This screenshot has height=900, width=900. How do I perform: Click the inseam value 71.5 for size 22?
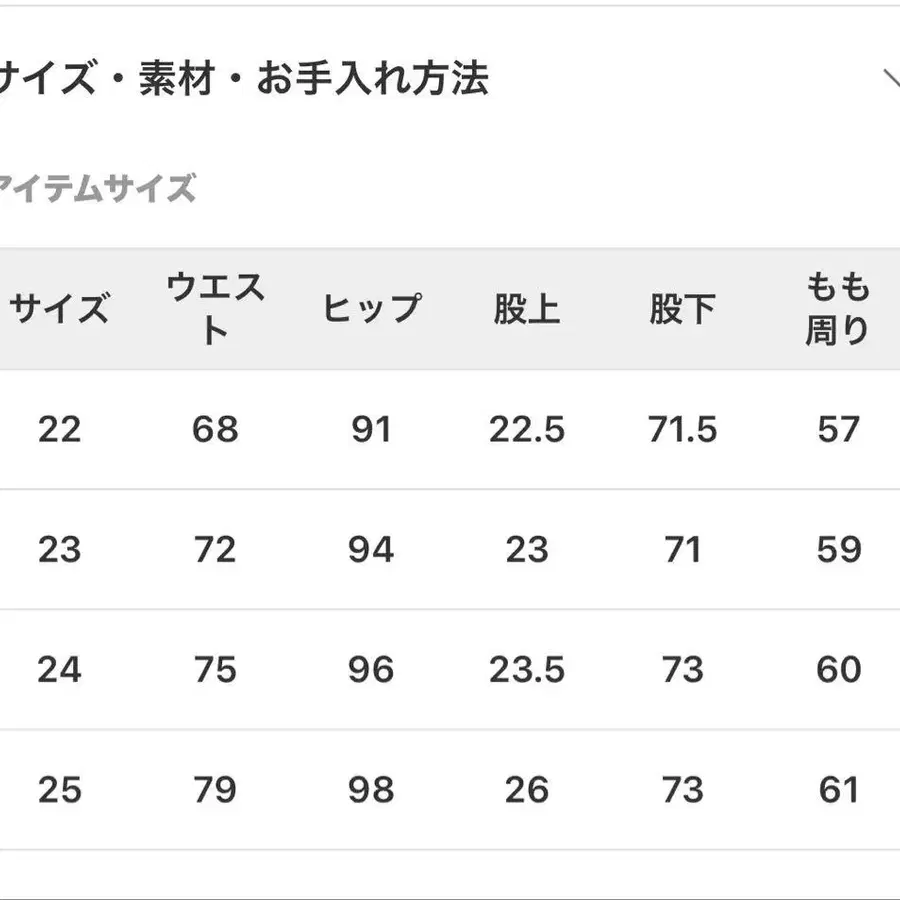coord(681,430)
